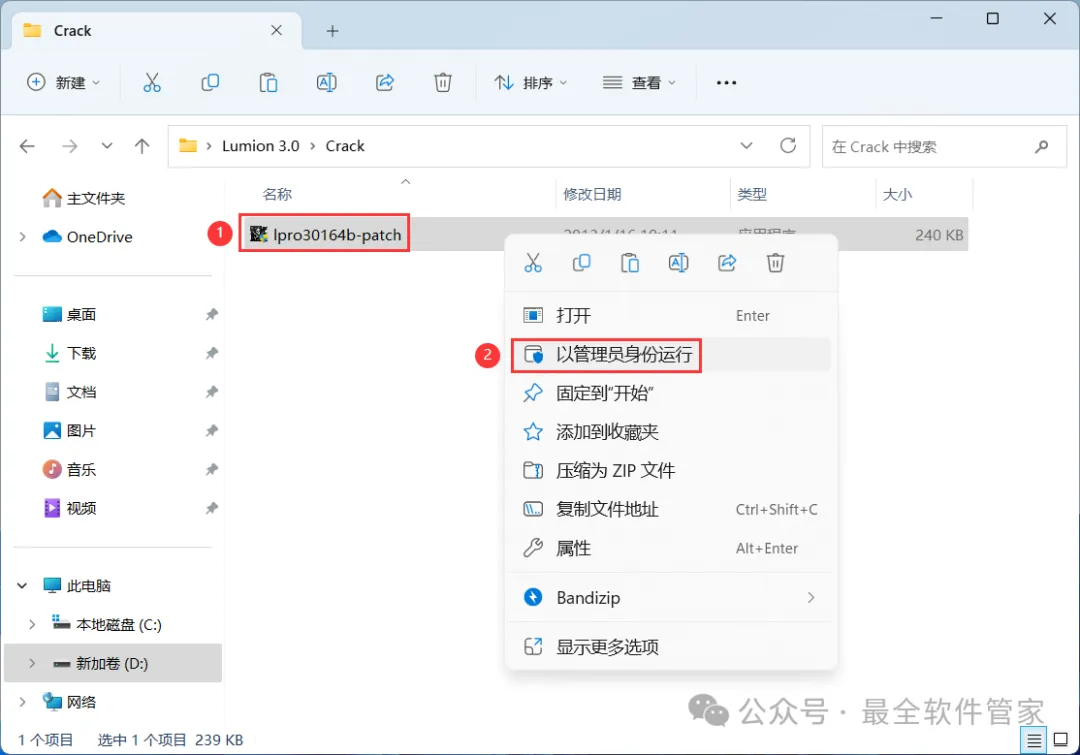
Task: Expand the 本地磁盘 (C:) node
Action: click(x=32, y=625)
